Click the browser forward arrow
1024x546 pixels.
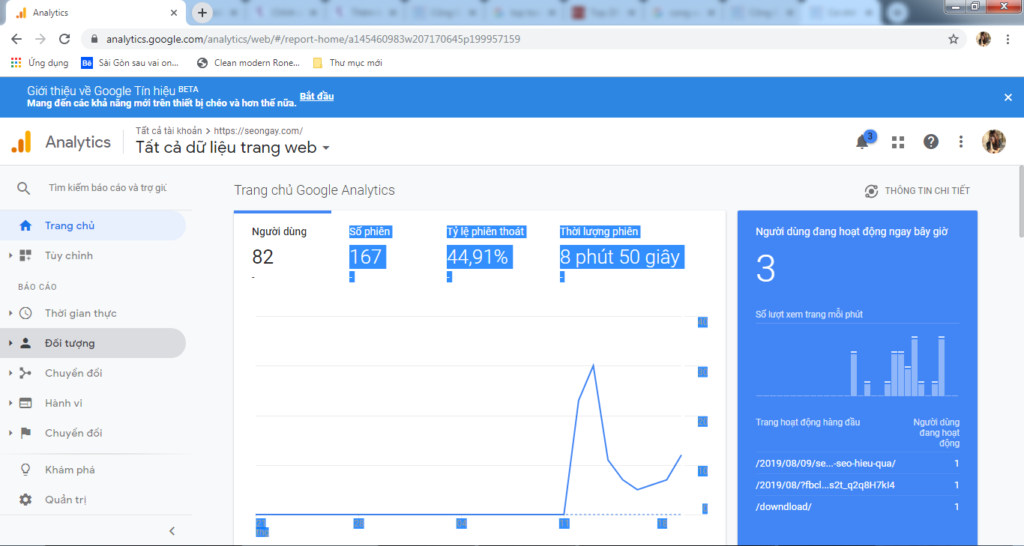(x=40, y=39)
